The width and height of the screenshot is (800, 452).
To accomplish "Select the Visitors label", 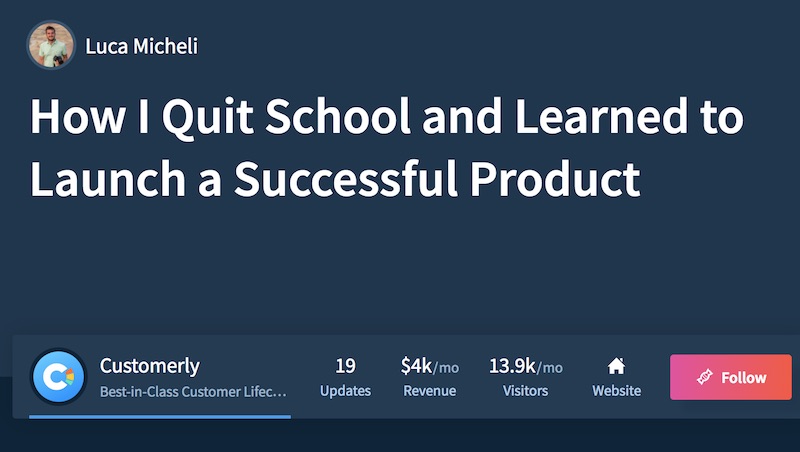I will [x=525, y=391].
